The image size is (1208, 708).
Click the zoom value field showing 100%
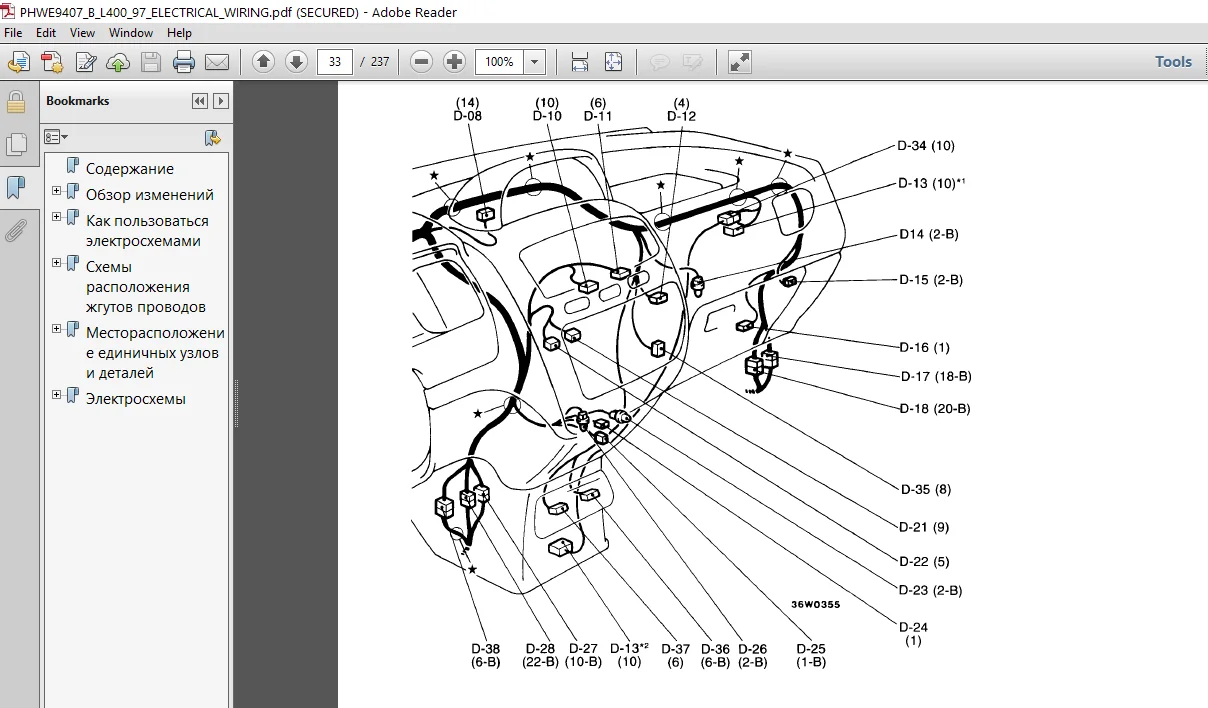(500, 62)
